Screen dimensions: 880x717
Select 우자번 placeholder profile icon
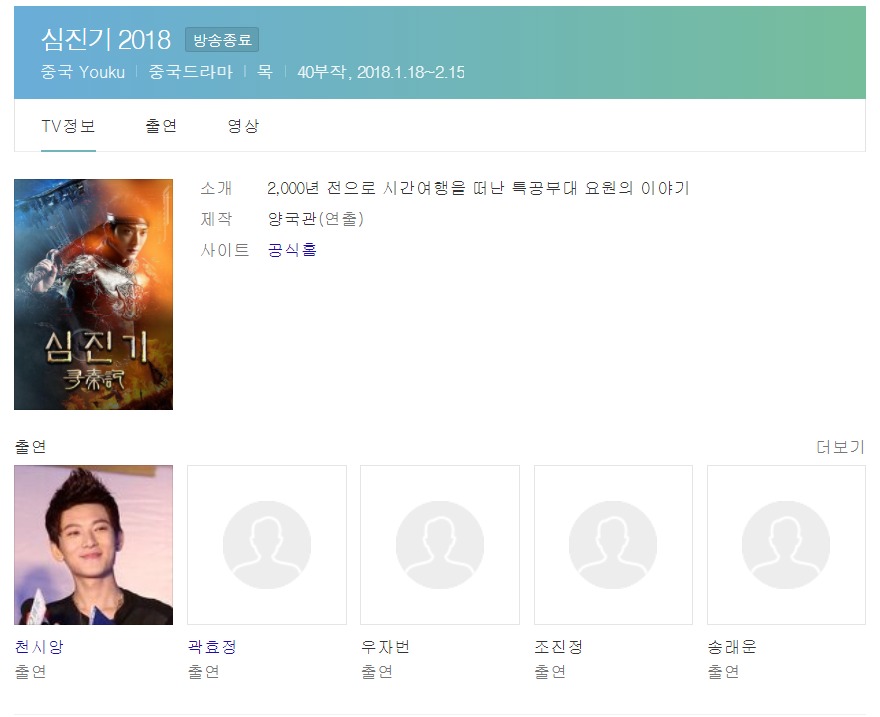point(439,545)
